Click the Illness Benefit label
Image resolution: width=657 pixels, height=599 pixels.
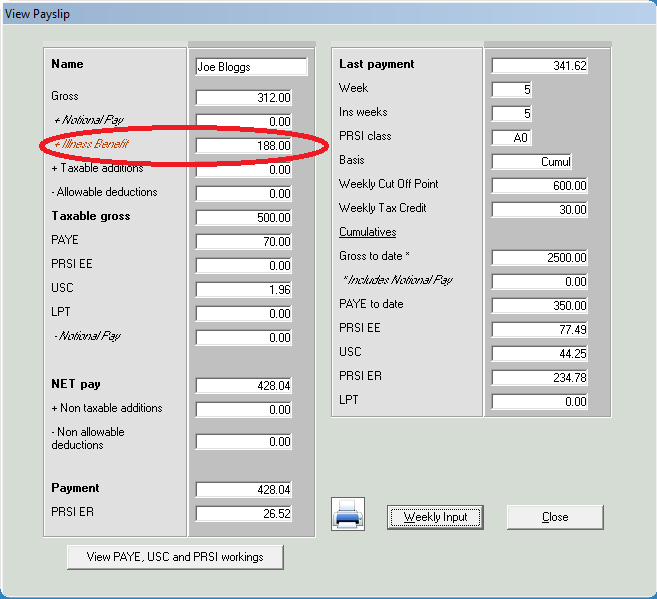tap(91, 144)
